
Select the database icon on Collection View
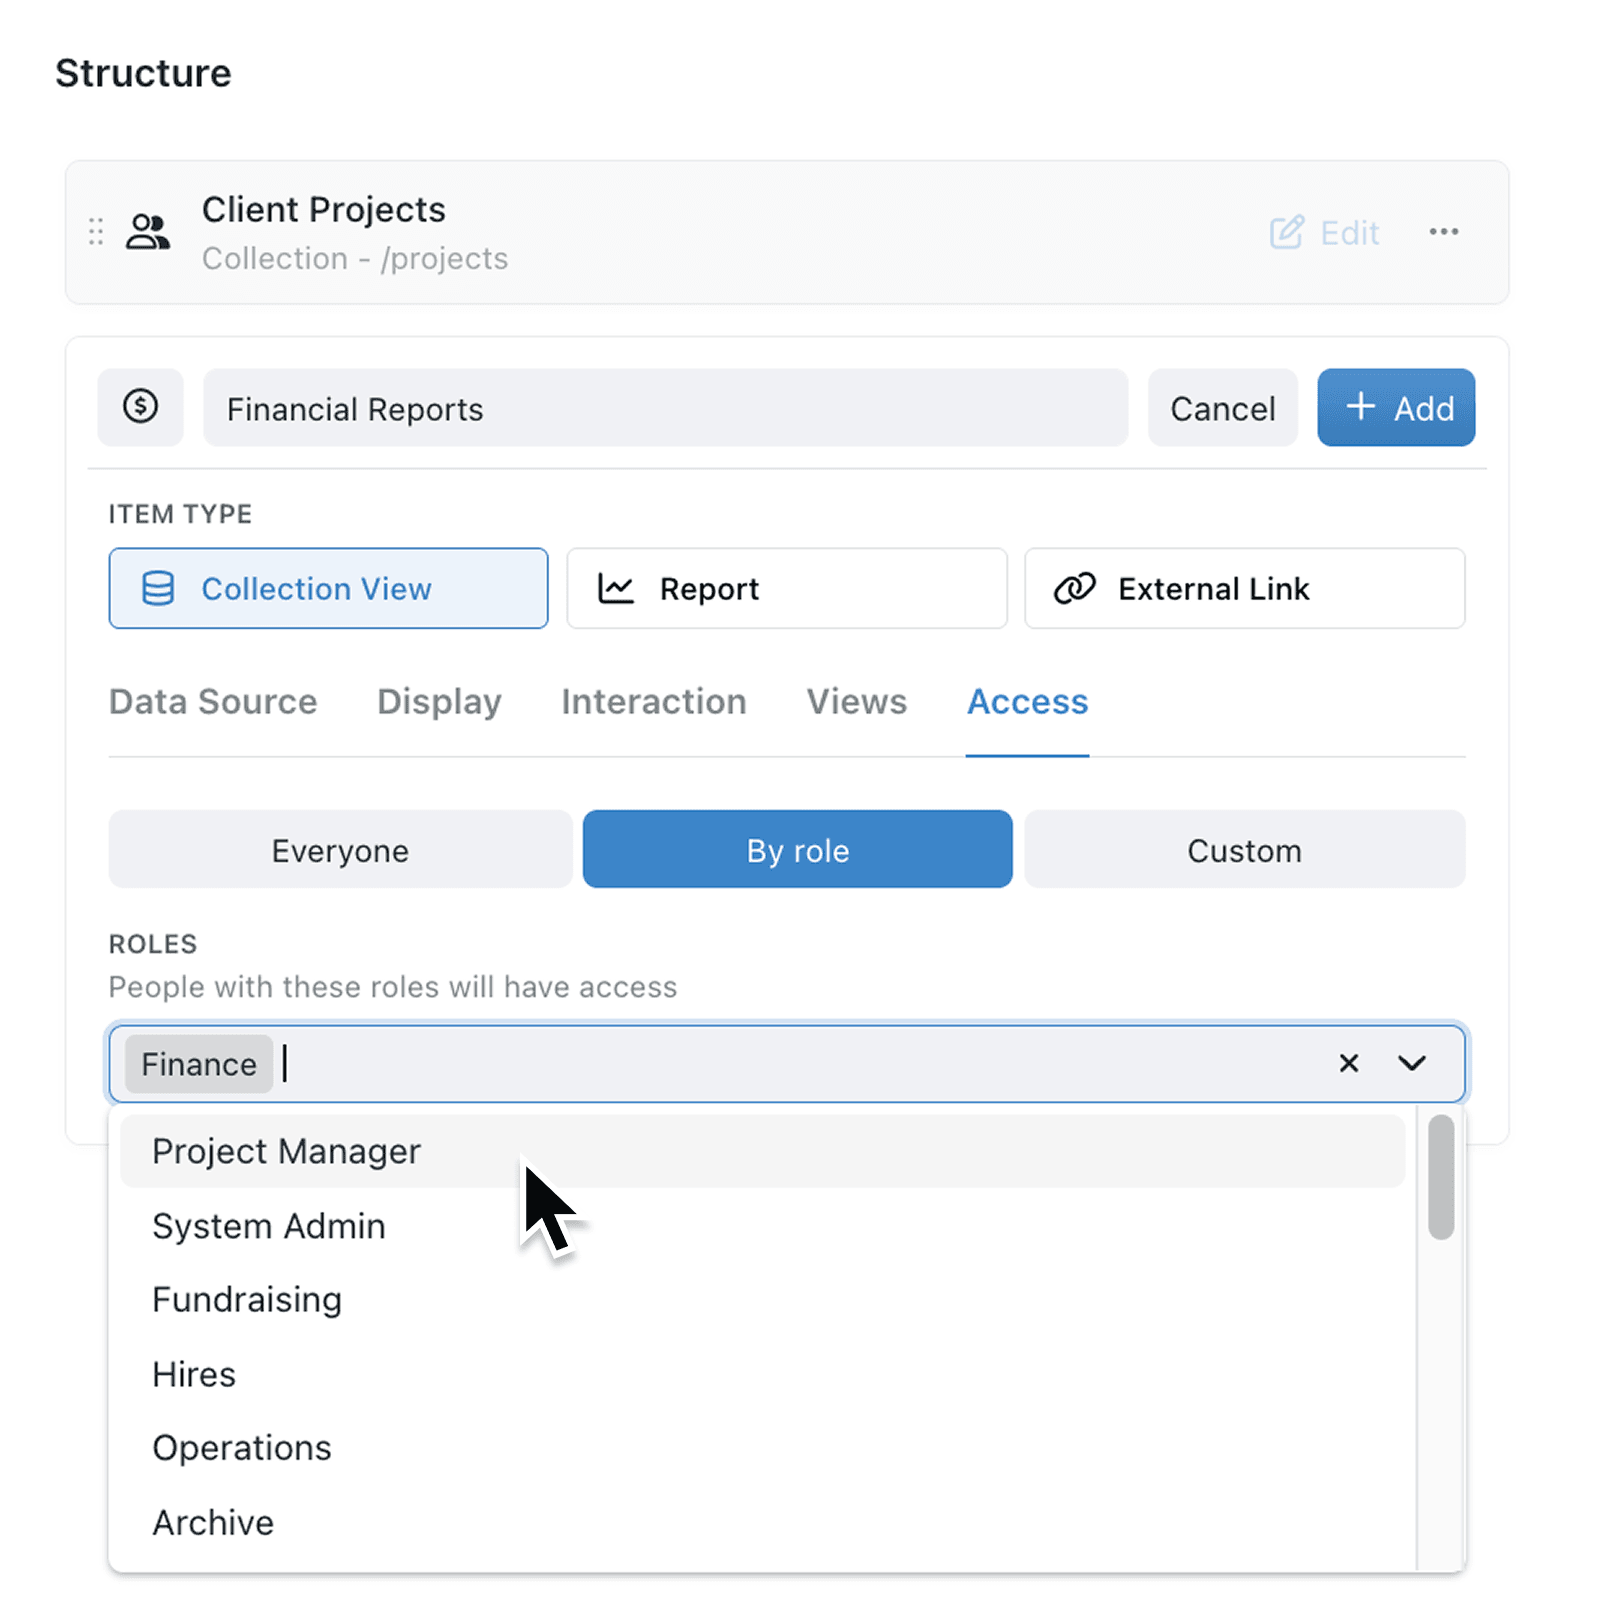pyautogui.click(x=158, y=588)
